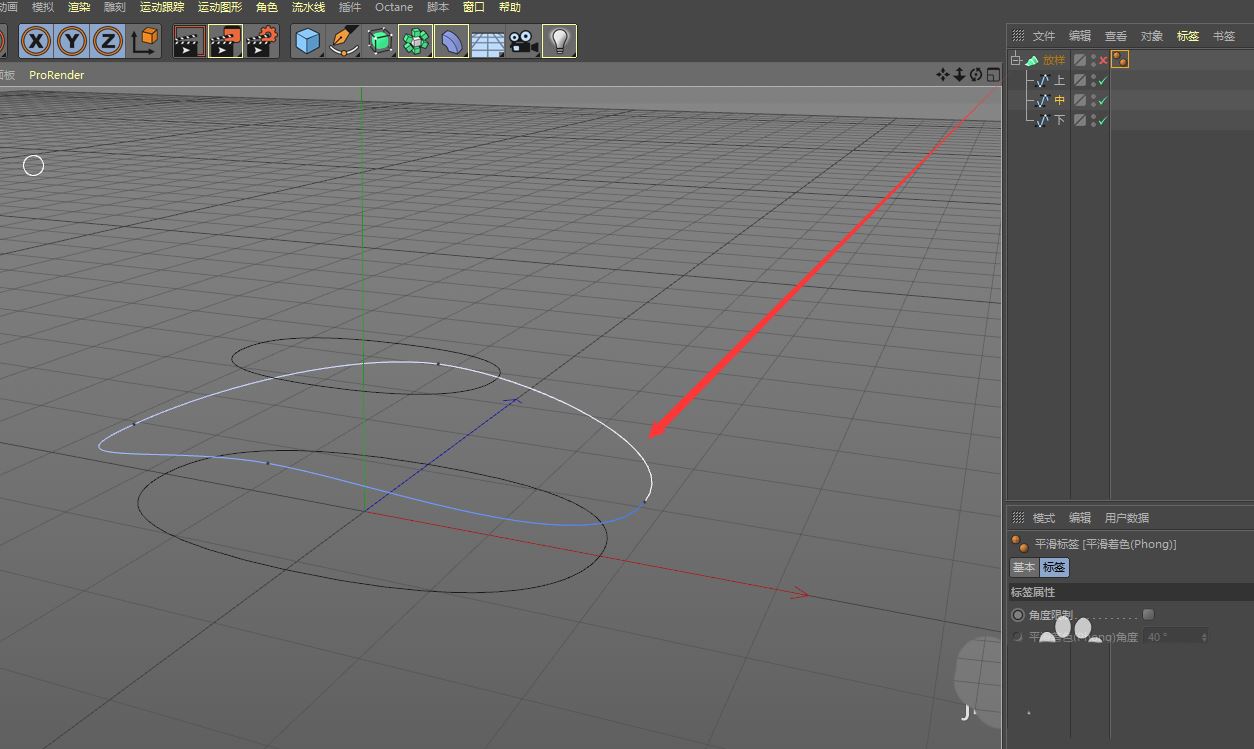Click the subdivision surface generator icon
The height and width of the screenshot is (749, 1254).
coord(380,41)
